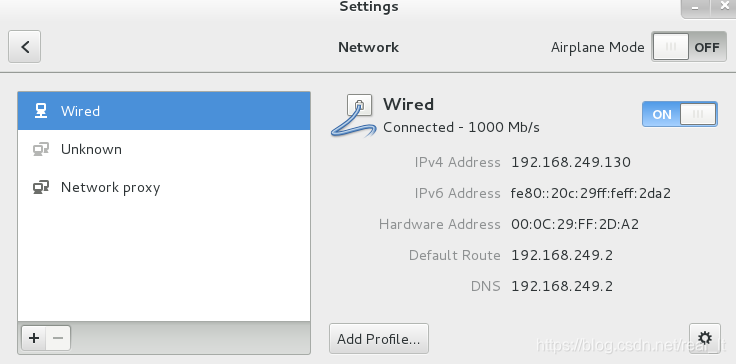The image size is (736, 364).
Task: Click the Connected - 1000 Mb/s status text
Action: [461, 127]
